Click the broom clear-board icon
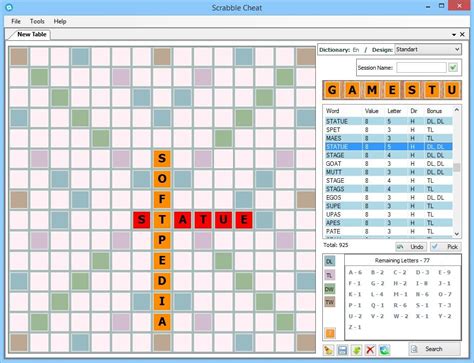474x363 pixels. [329, 350]
